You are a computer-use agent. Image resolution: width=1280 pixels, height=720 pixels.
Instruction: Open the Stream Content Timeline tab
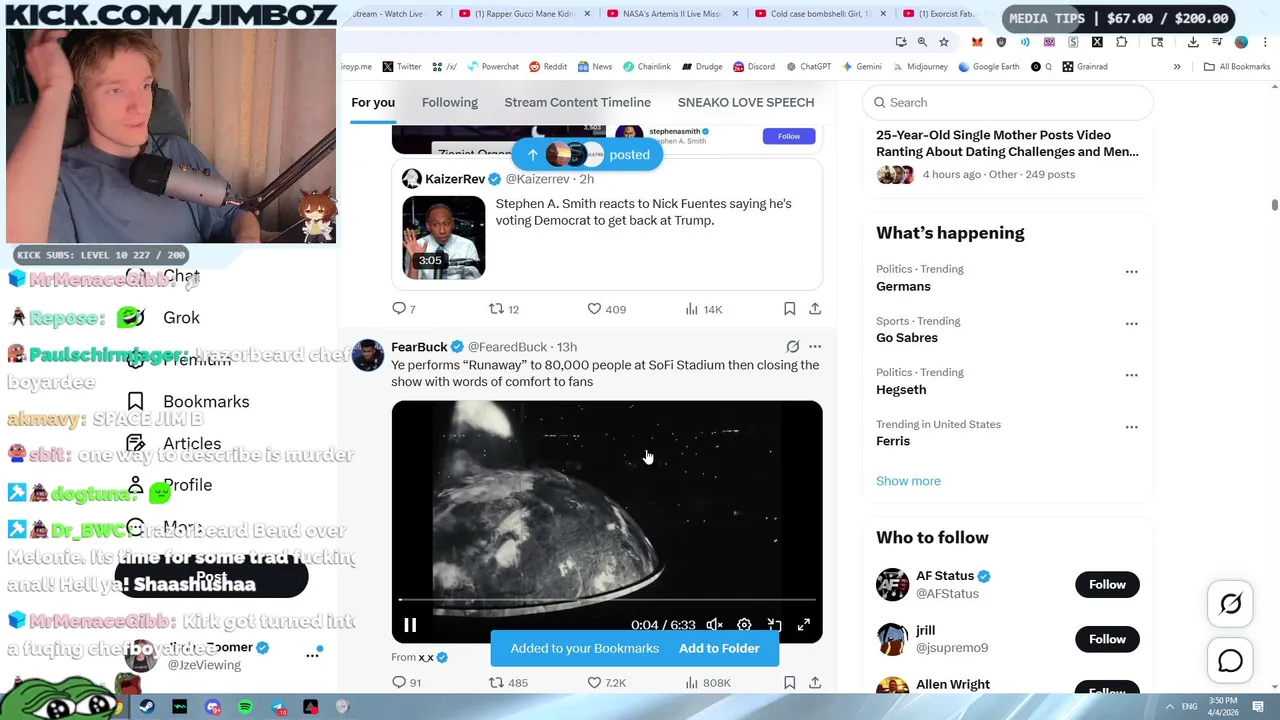[x=578, y=102]
